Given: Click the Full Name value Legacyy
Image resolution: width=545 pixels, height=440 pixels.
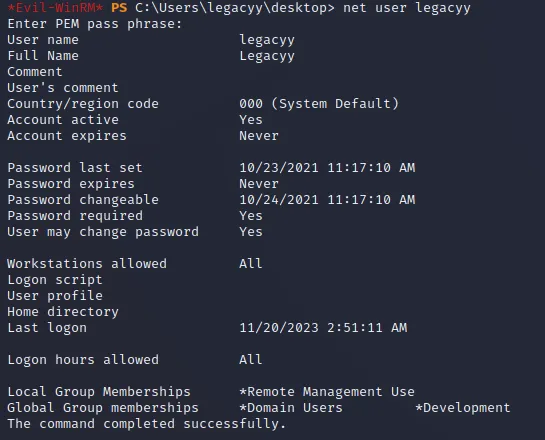Looking at the screenshot, I should [267, 56].
